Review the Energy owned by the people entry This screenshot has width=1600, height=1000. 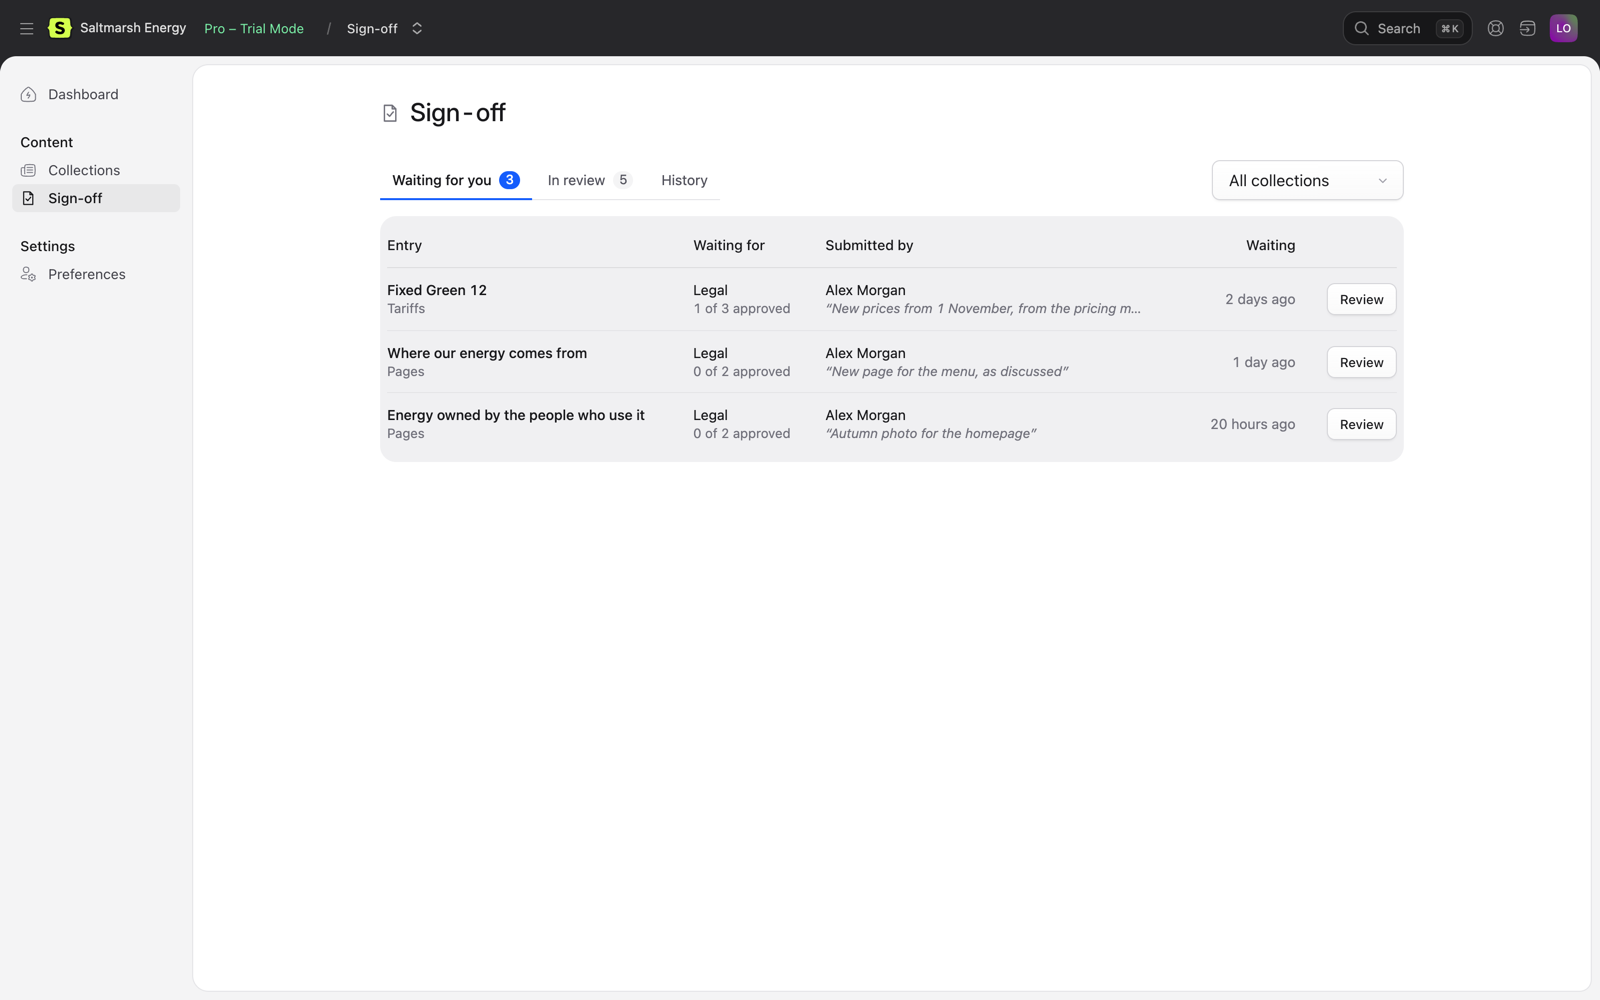[1361, 425]
